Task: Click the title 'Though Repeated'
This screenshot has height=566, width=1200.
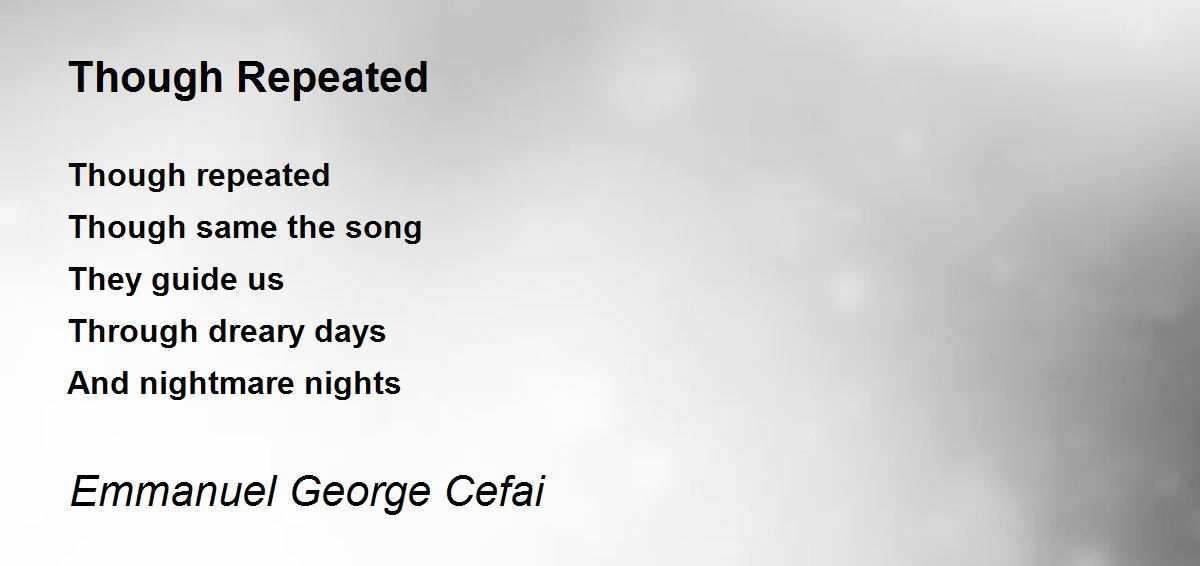Action: coord(248,79)
